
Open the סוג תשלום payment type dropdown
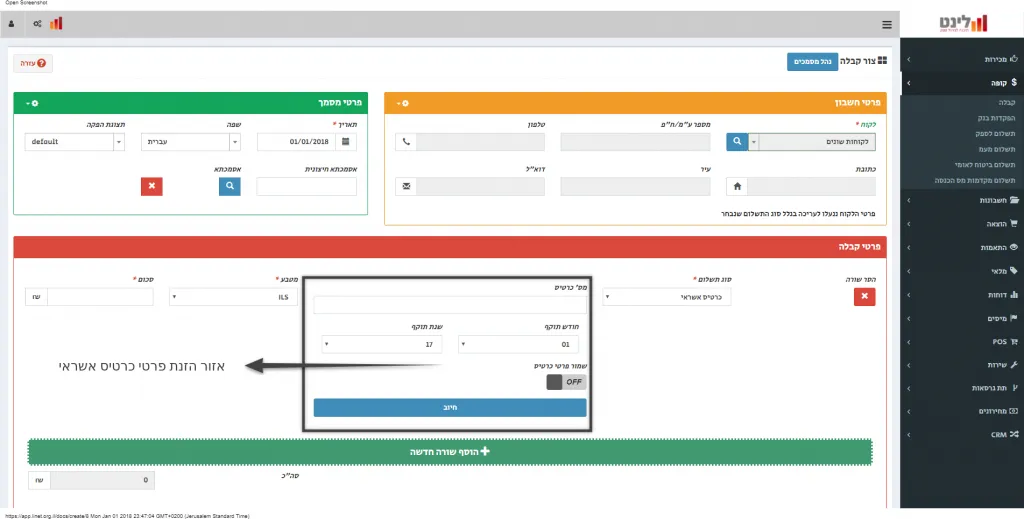[x=667, y=297]
